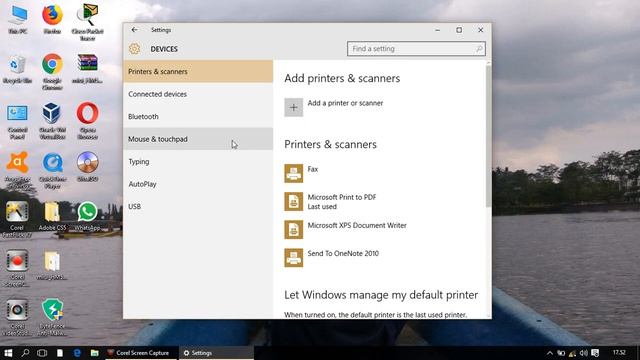Open ByteFence Anti-Malware desktop shortcut
Viewport: 640px width, 360px height.
(52, 318)
